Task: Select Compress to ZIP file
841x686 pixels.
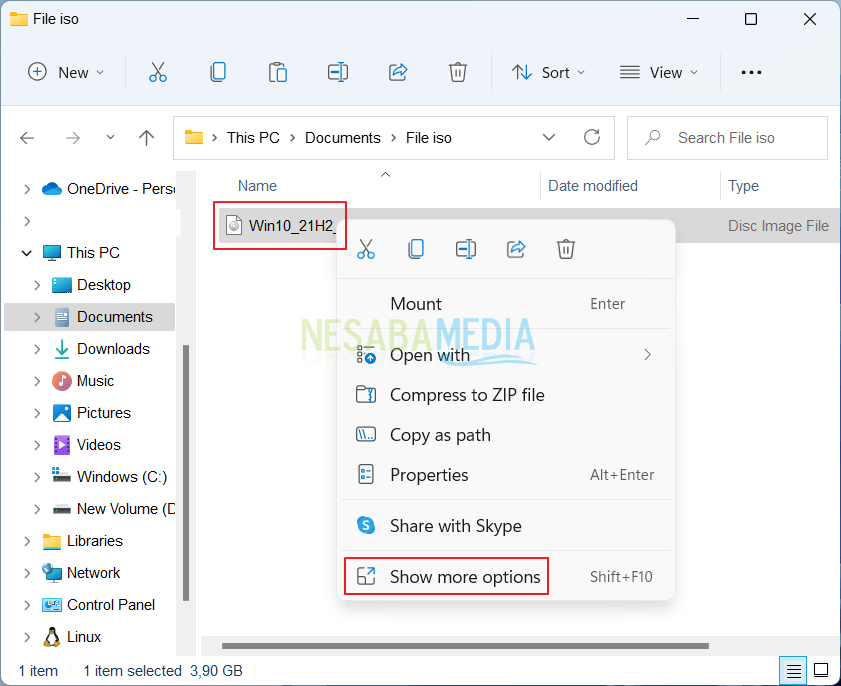Action: [x=505, y=395]
